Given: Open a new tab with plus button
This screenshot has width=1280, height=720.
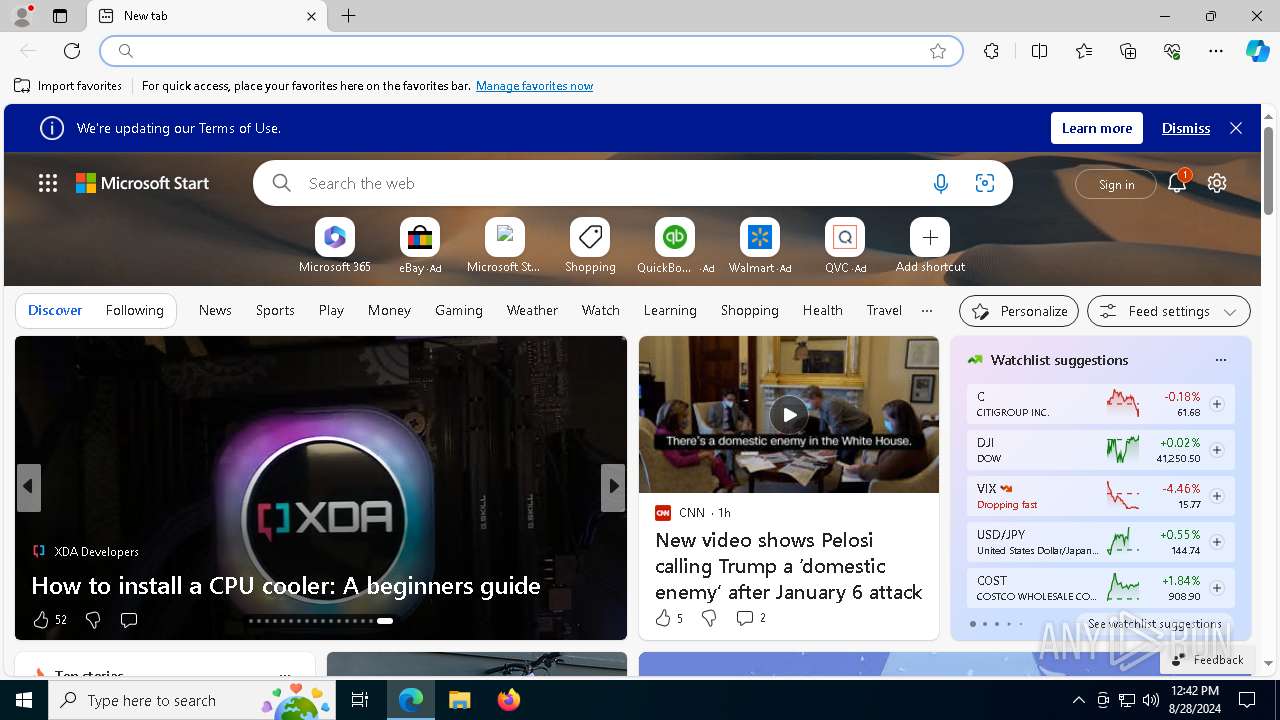Looking at the screenshot, I should (348, 16).
